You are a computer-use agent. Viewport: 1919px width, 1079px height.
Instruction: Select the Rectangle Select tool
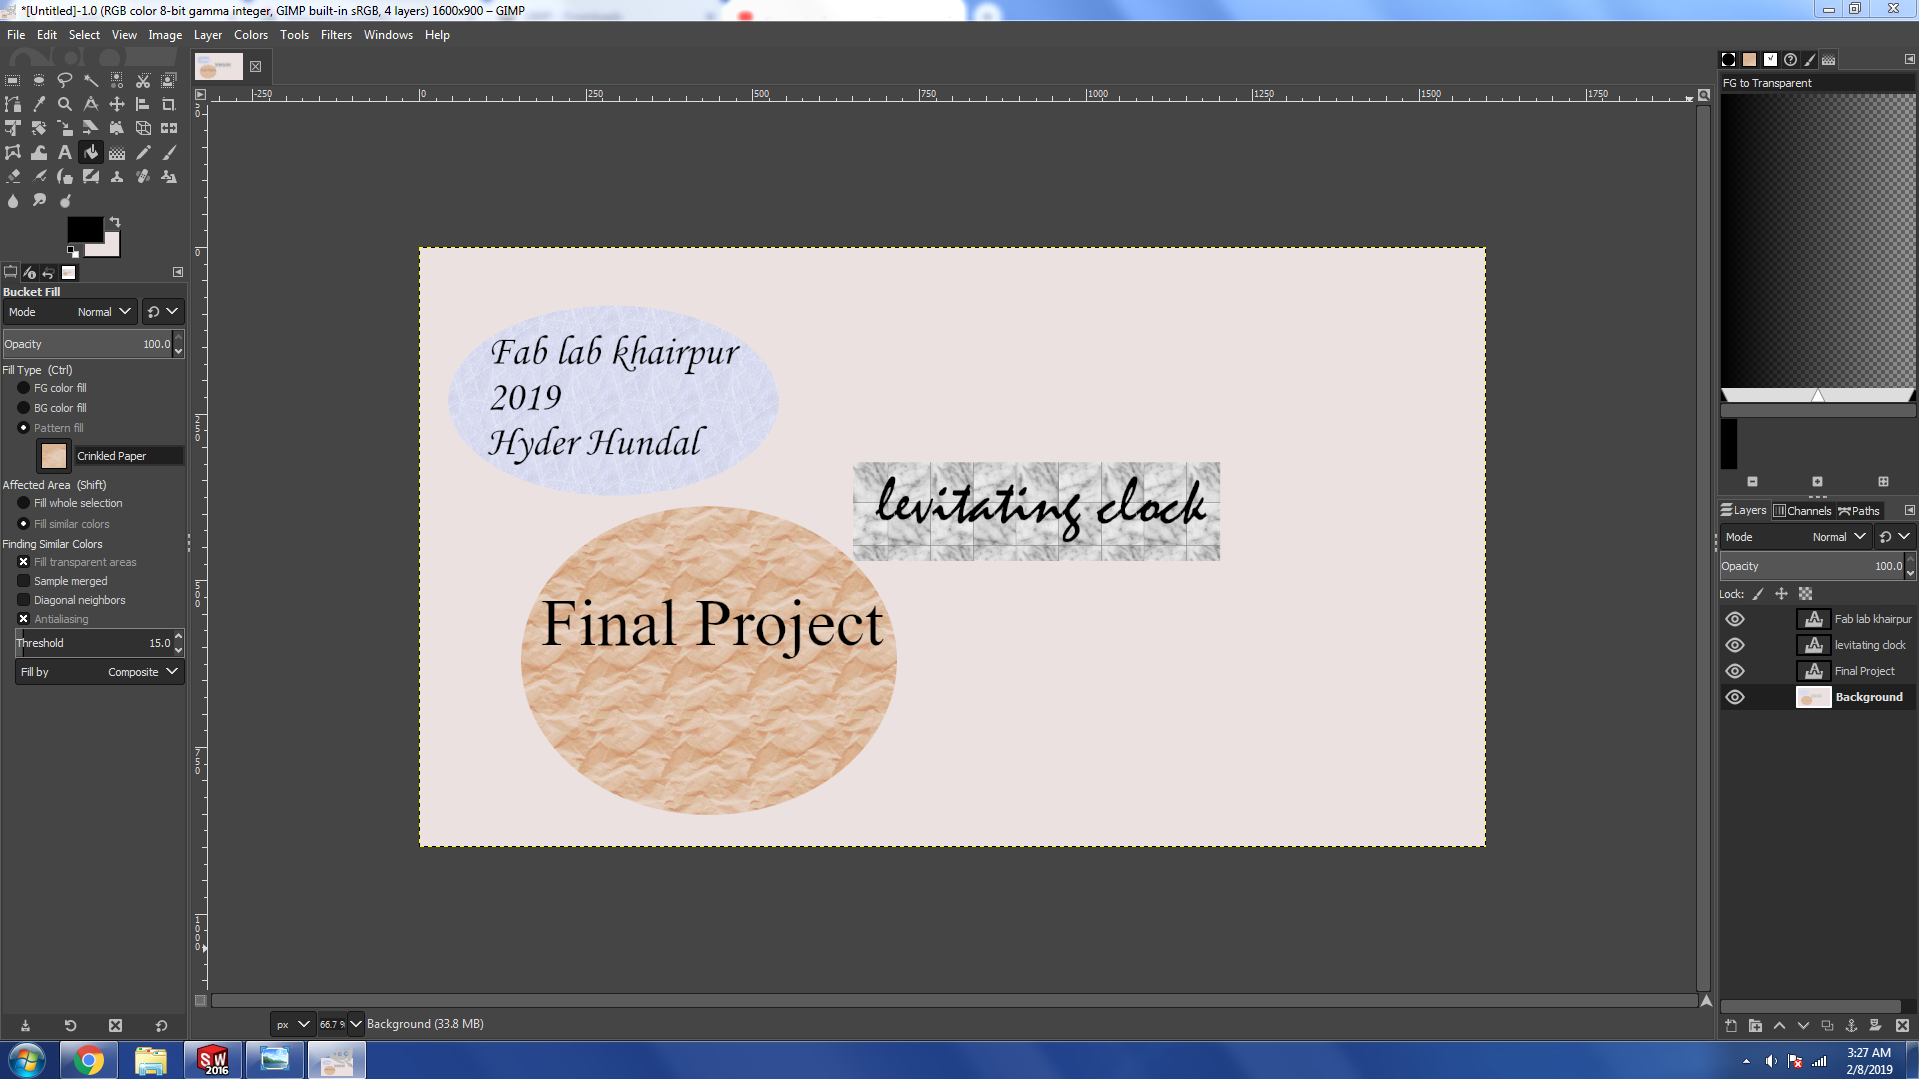(x=13, y=80)
